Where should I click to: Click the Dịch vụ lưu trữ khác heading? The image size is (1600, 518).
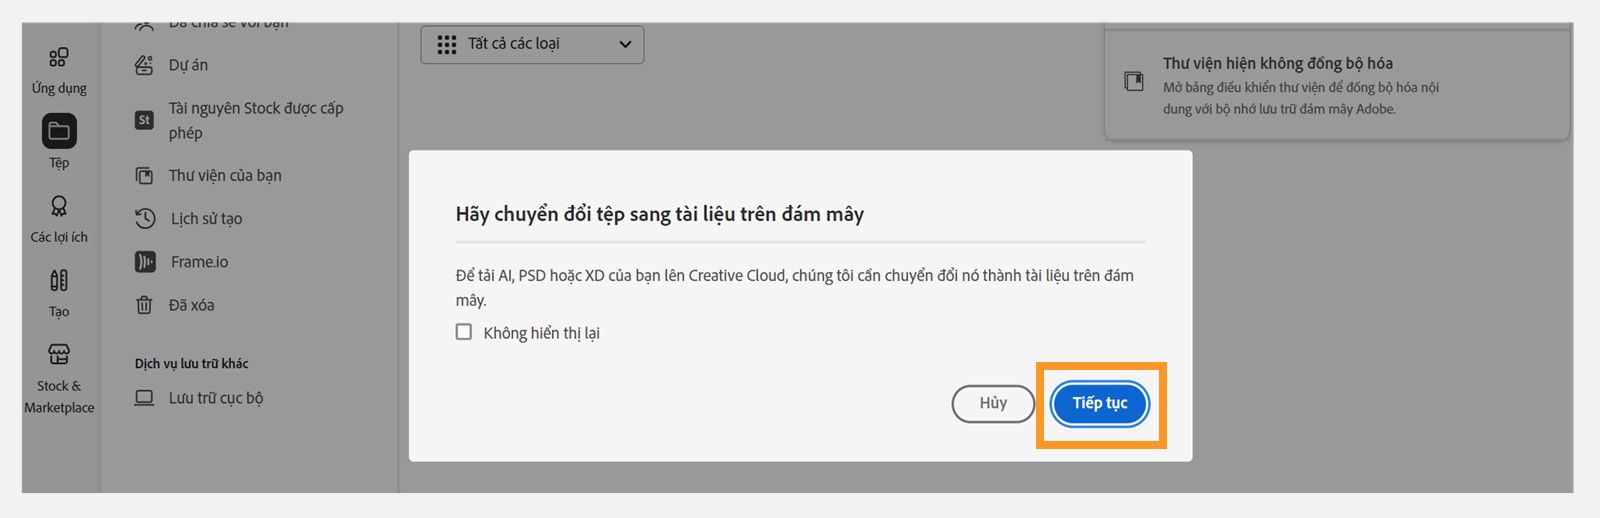click(x=191, y=364)
